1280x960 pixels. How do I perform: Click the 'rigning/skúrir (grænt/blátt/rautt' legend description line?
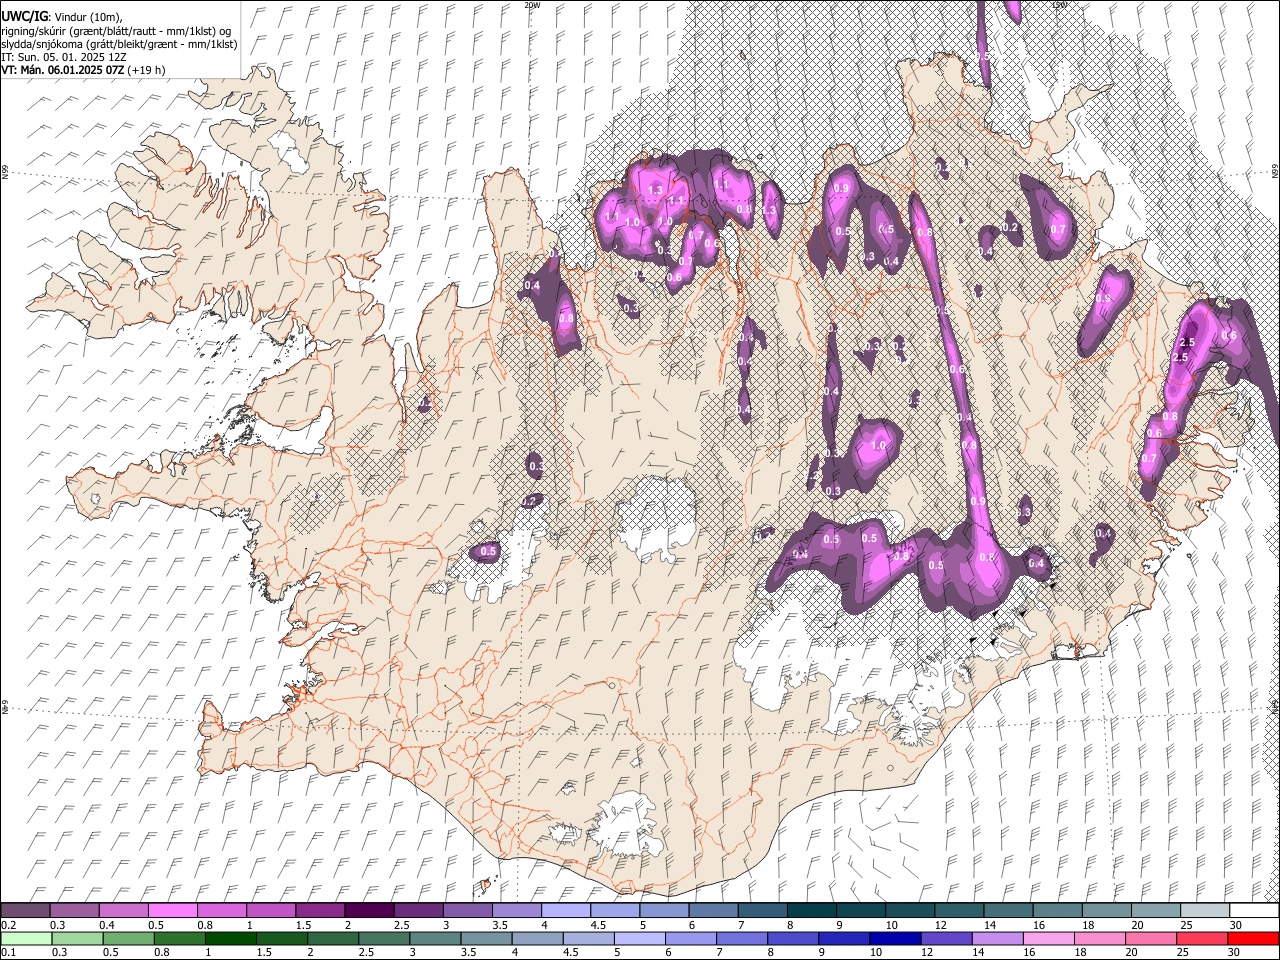[x=116, y=31]
